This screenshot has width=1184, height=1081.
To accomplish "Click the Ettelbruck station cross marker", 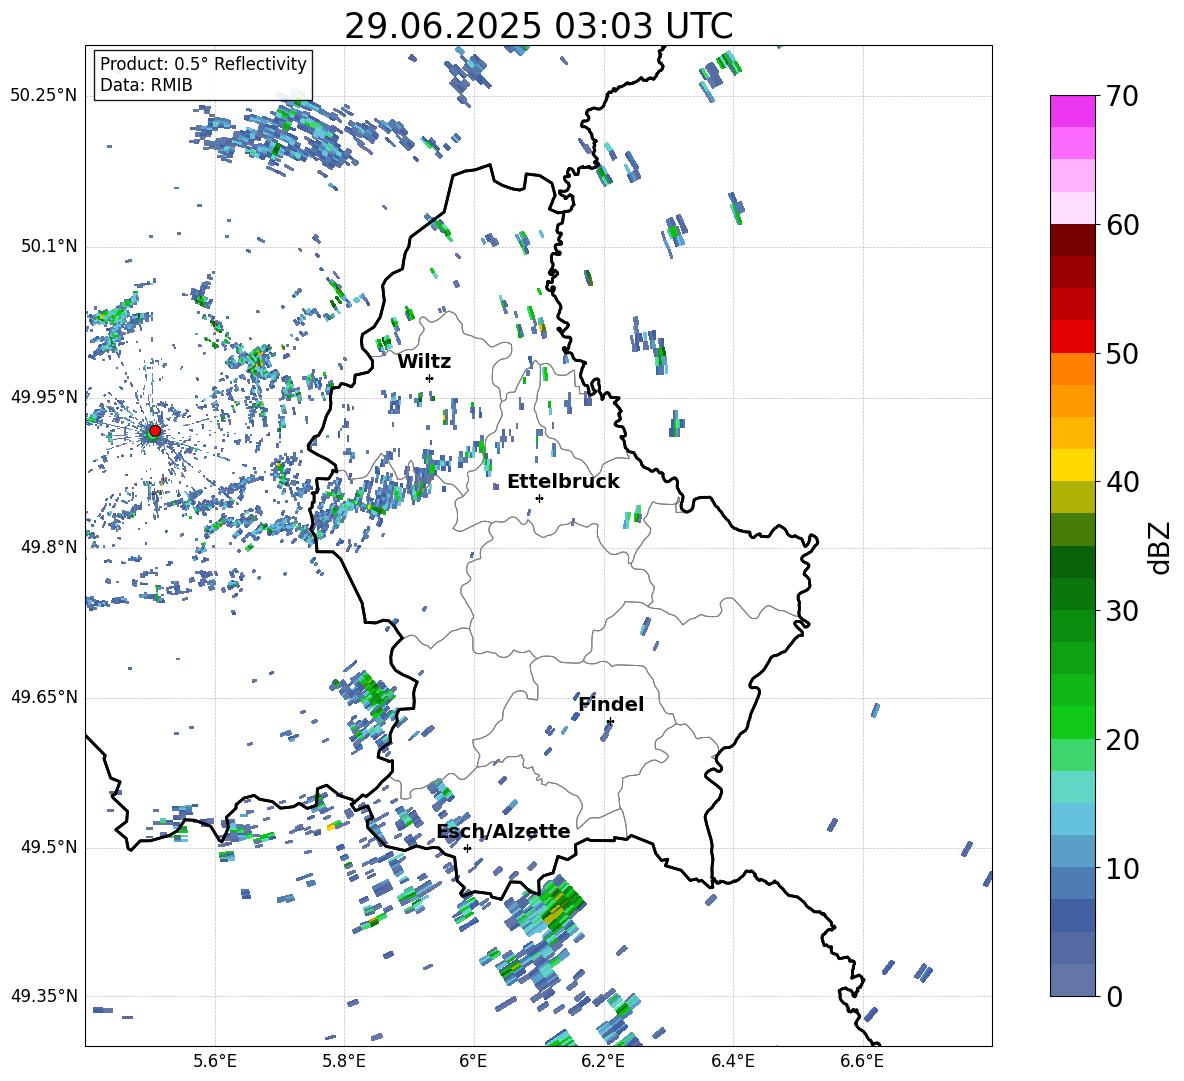I will click(x=539, y=498).
